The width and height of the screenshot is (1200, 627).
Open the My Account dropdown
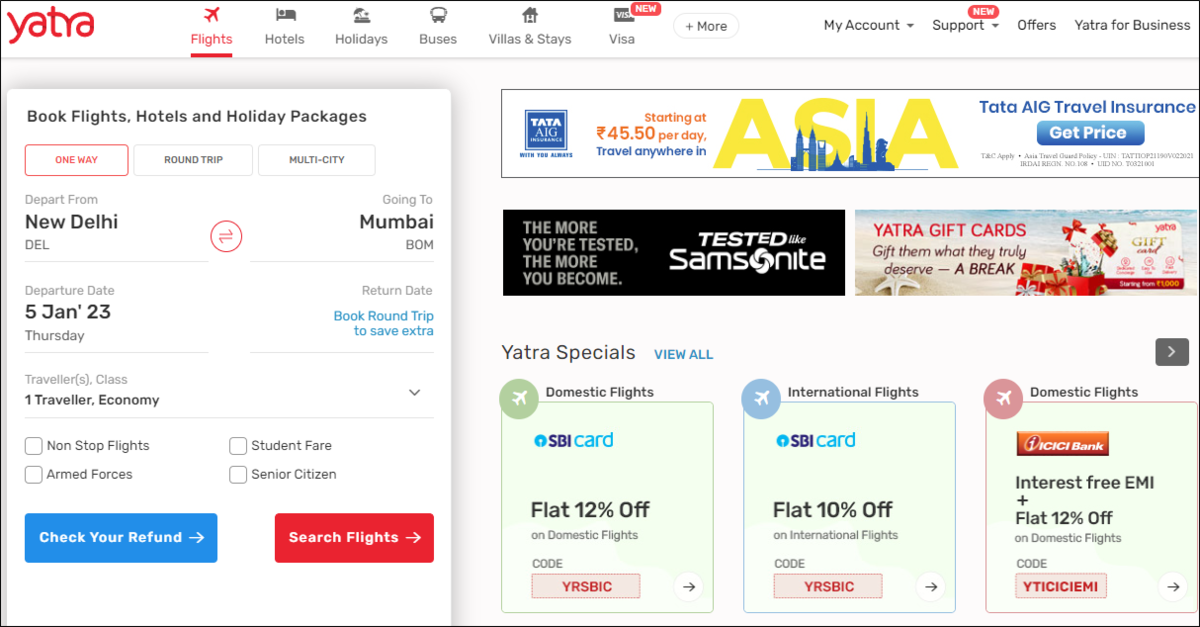(x=869, y=25)
